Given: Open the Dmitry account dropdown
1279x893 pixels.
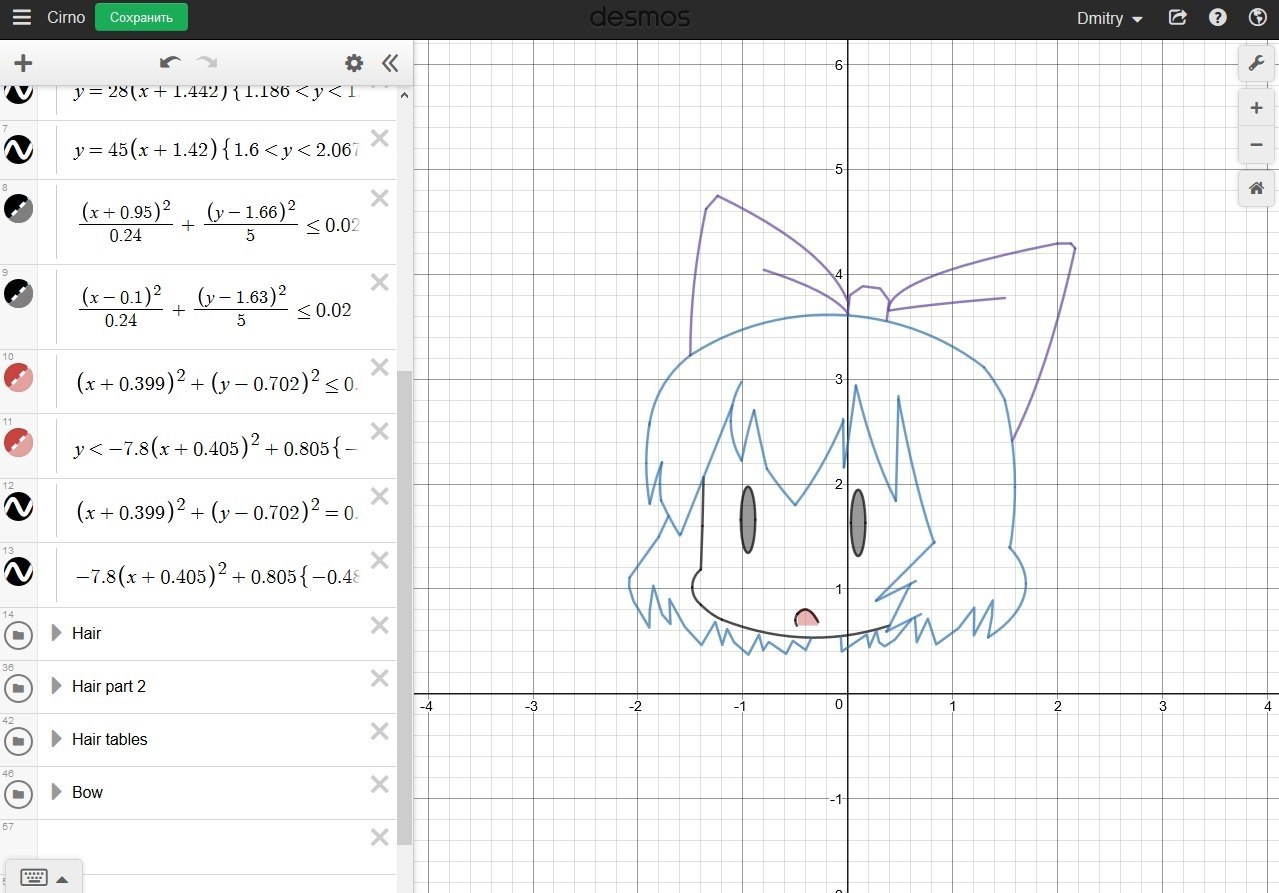Looking at the screenshot, I should [1110, 18].
